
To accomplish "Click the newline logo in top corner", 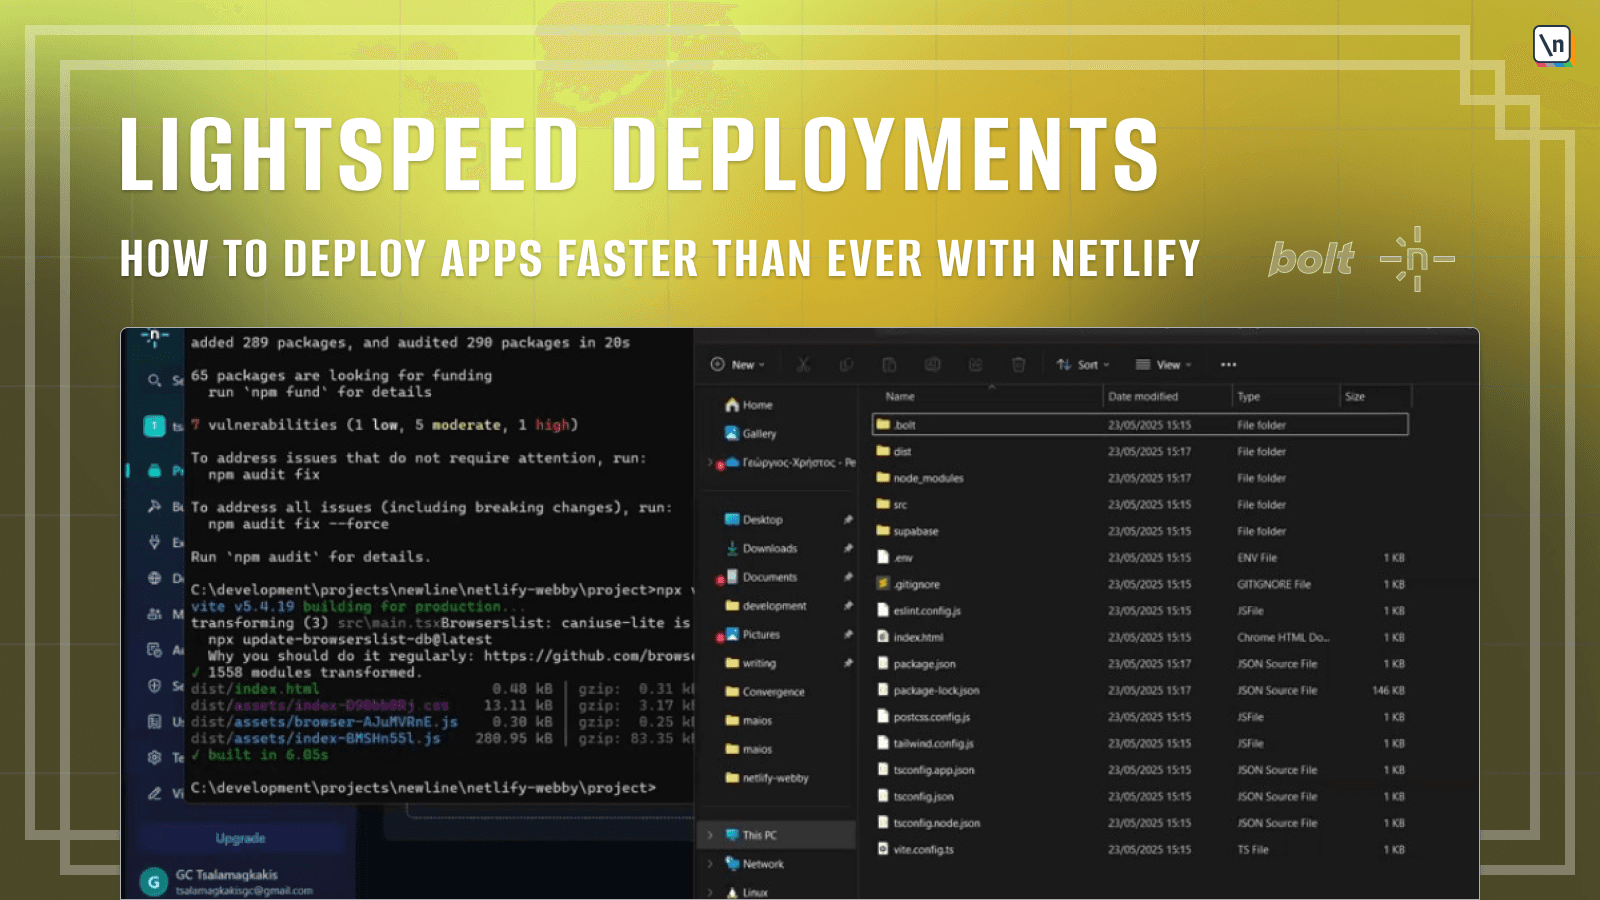I will tap(1552, 46).
